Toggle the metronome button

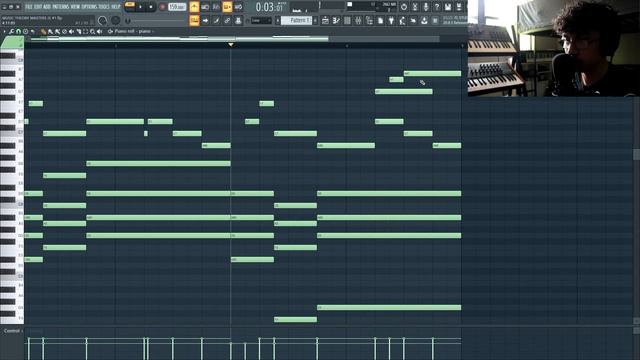click(194, 7)
